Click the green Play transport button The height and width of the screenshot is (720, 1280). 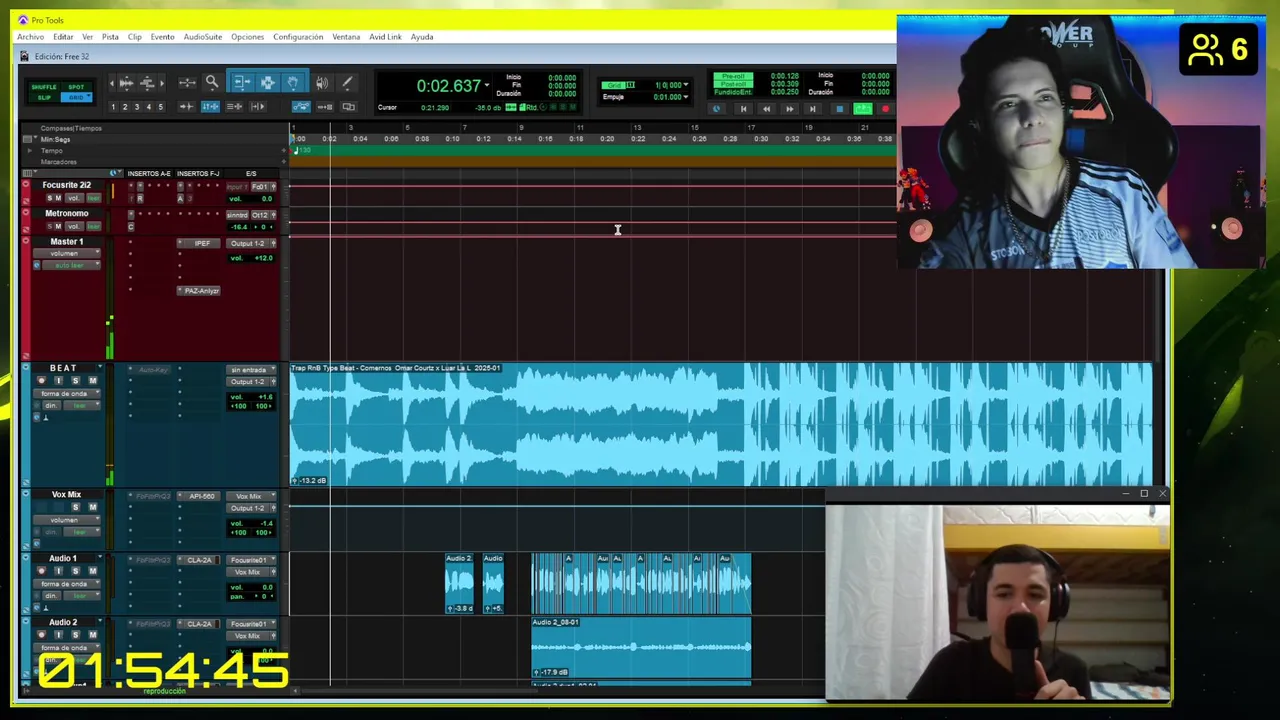pos(862,109)
